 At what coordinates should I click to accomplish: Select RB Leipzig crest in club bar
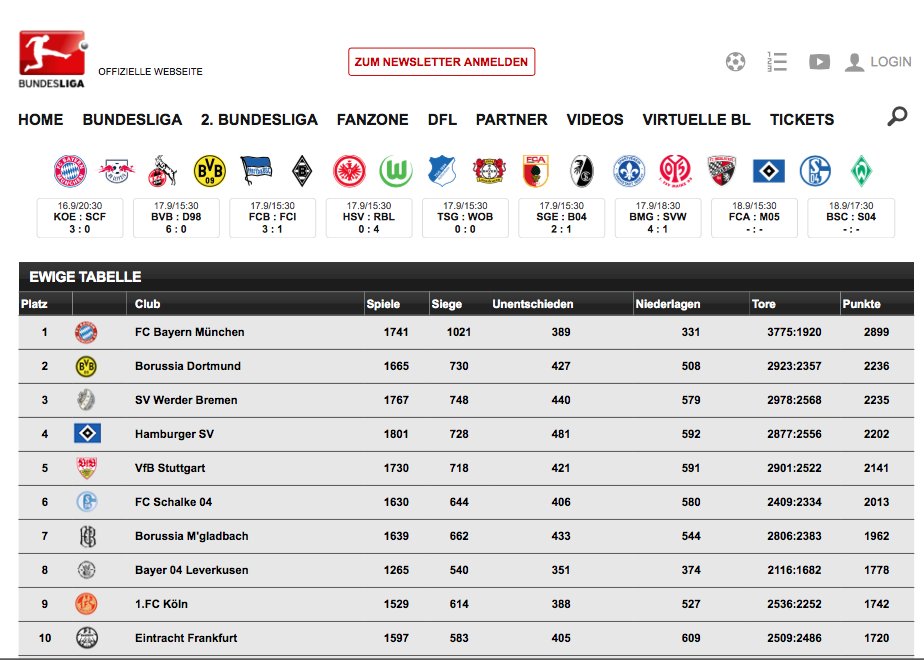point(117,171)
